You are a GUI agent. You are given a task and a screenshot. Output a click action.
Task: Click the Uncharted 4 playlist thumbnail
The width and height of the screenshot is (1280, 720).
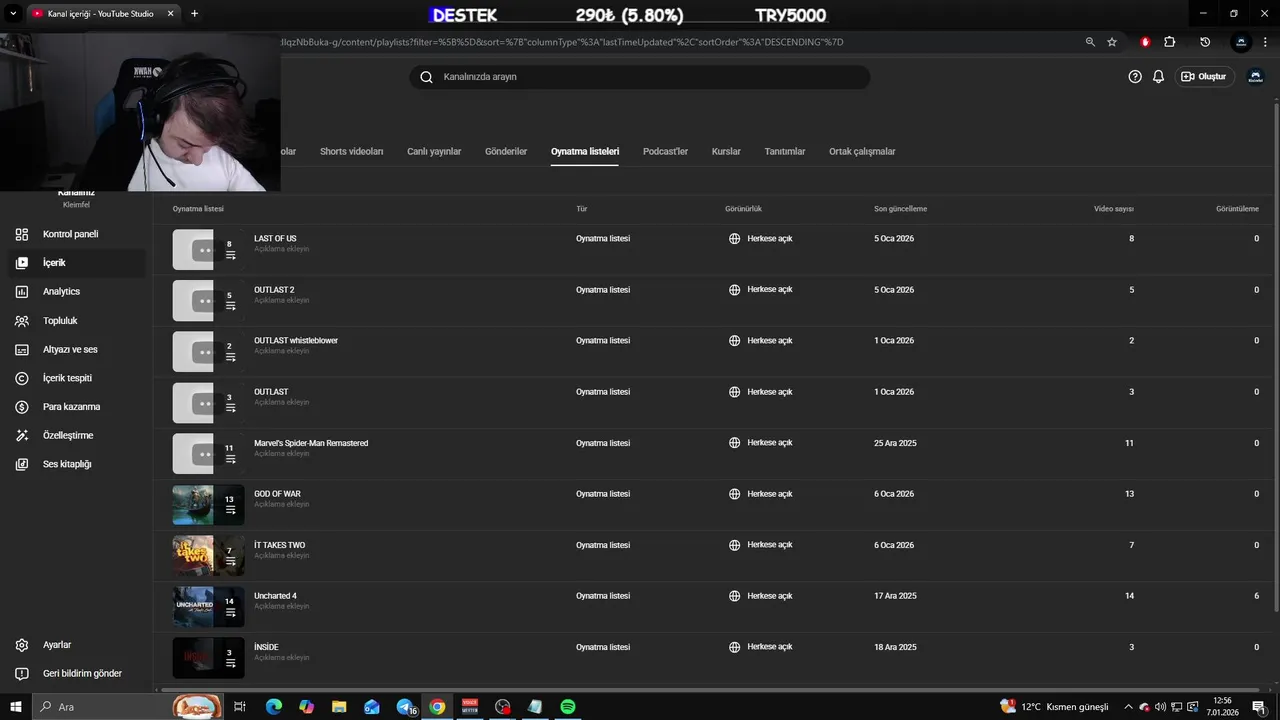(208, 607)
